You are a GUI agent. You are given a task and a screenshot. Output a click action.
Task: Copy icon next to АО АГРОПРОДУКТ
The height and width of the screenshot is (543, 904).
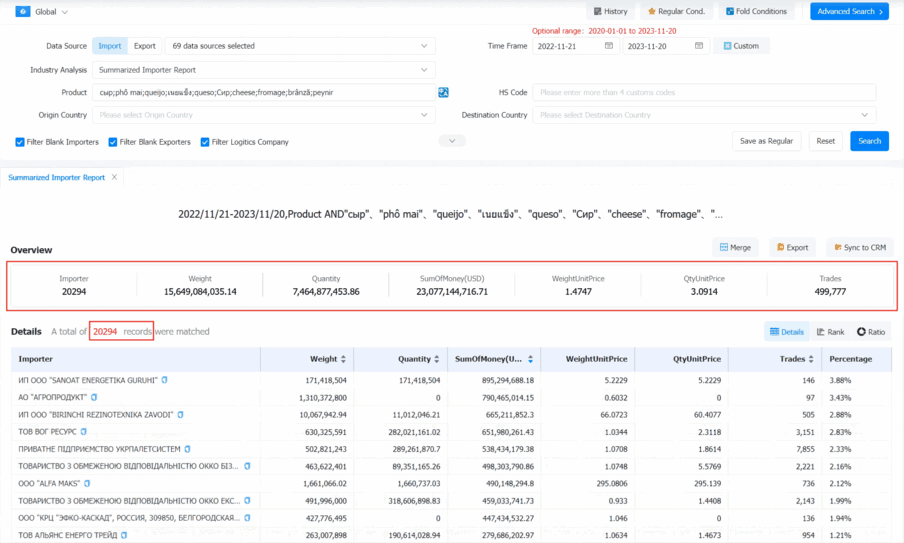tap(94, 397)
